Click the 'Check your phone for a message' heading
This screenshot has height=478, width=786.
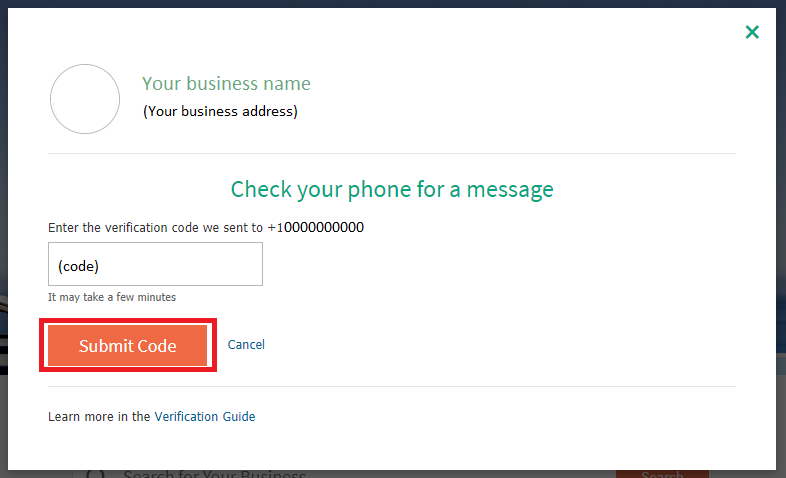click(x=392, y=189)
